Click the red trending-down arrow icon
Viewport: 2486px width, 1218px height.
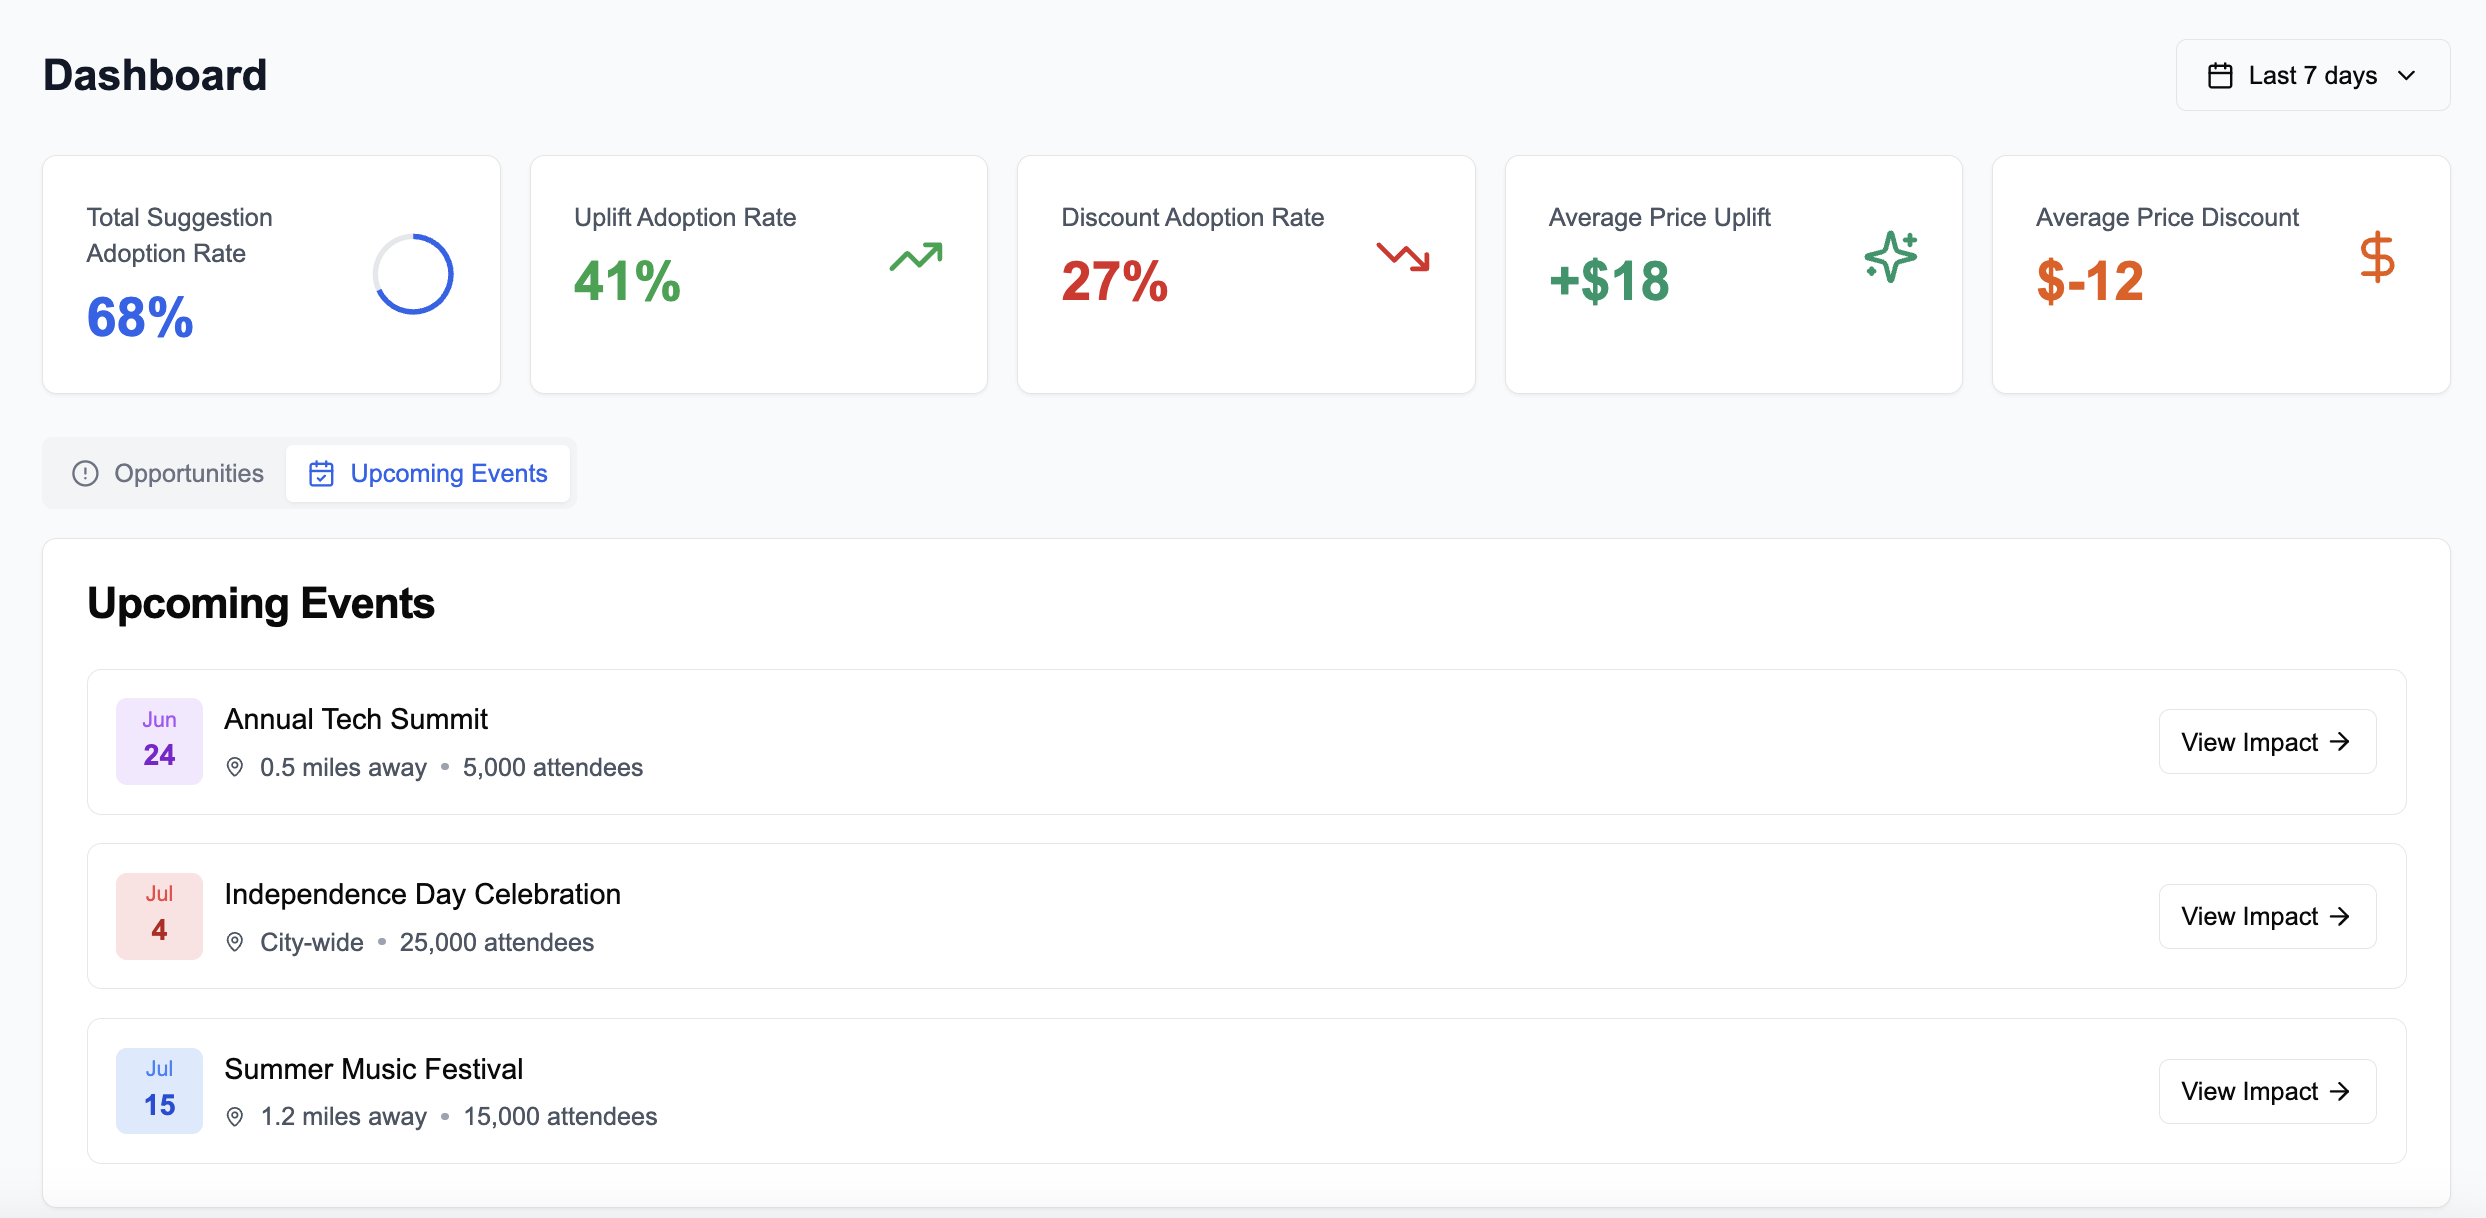(x=1403, y=257)
